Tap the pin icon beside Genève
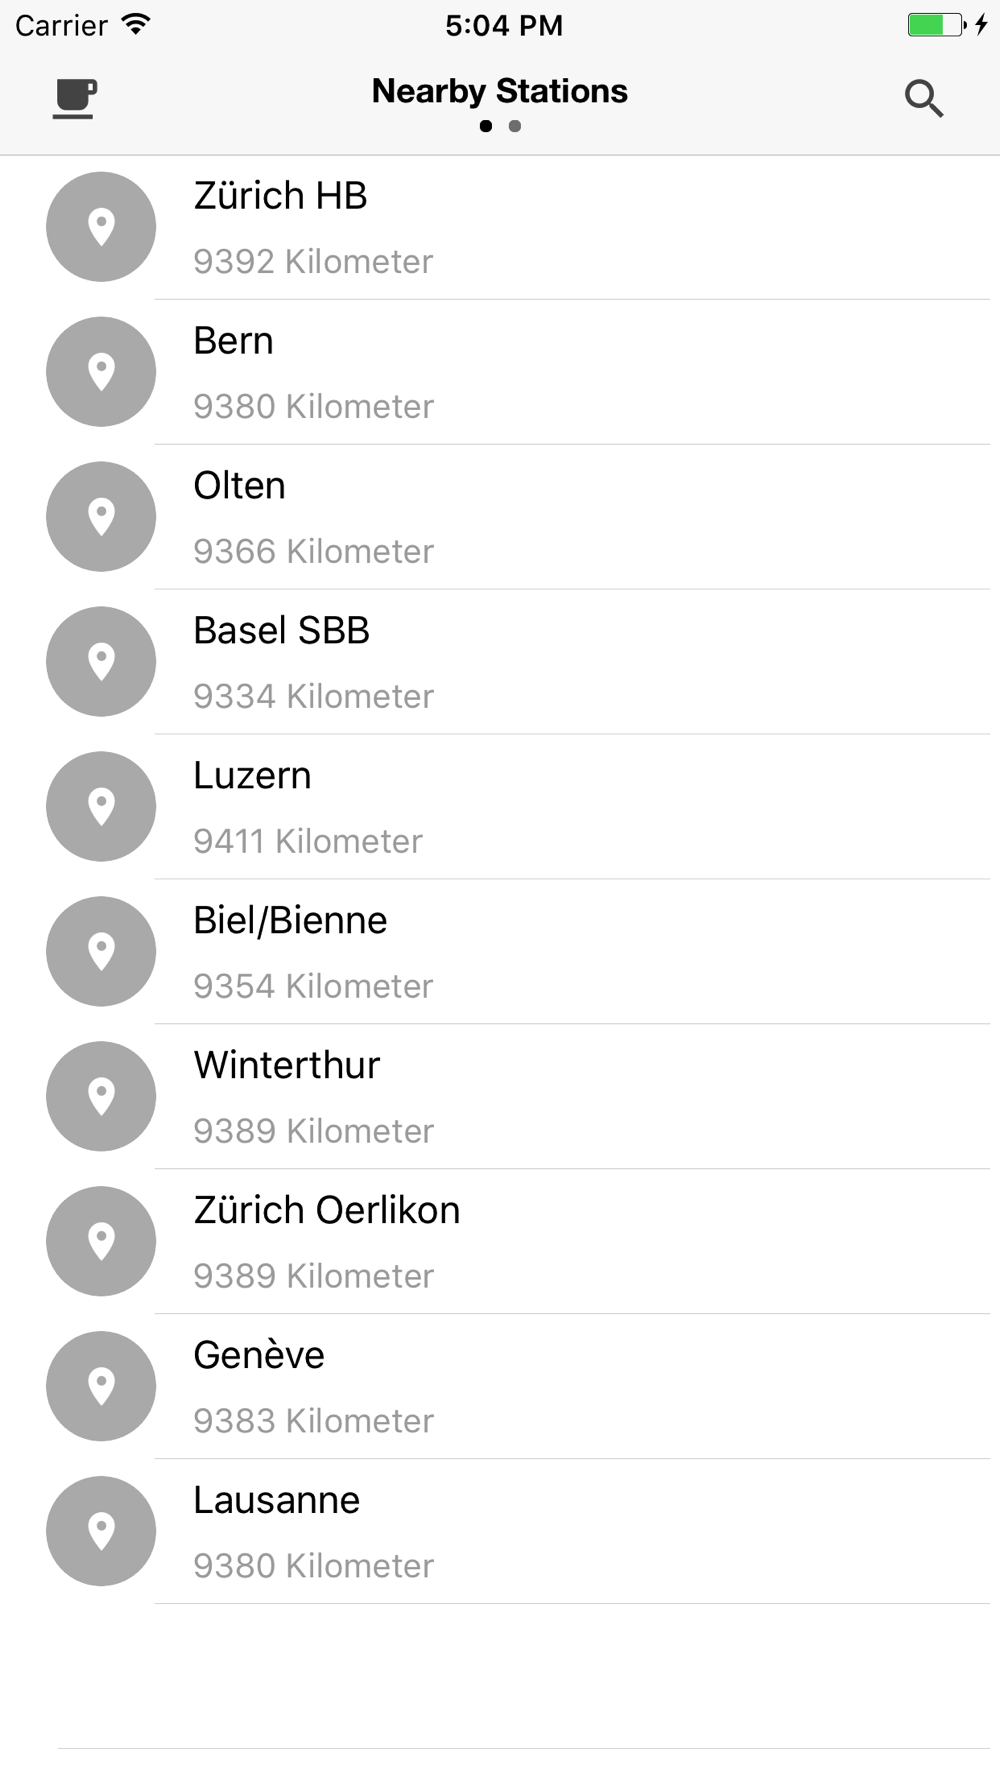The width and height of the screenshot is (1000, 1778). [101, 1386]
